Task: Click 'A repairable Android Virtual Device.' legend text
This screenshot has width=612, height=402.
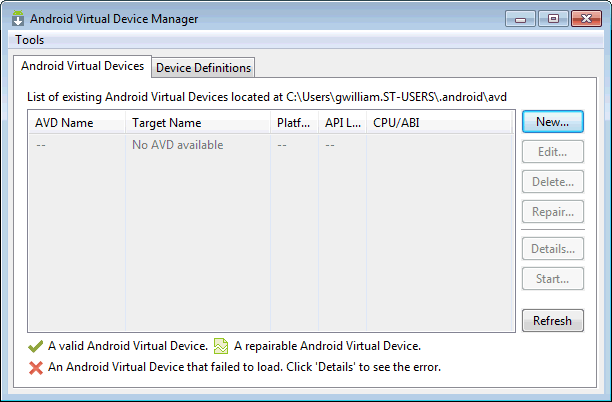Action: pyautogui.click(x=327, y=346)
